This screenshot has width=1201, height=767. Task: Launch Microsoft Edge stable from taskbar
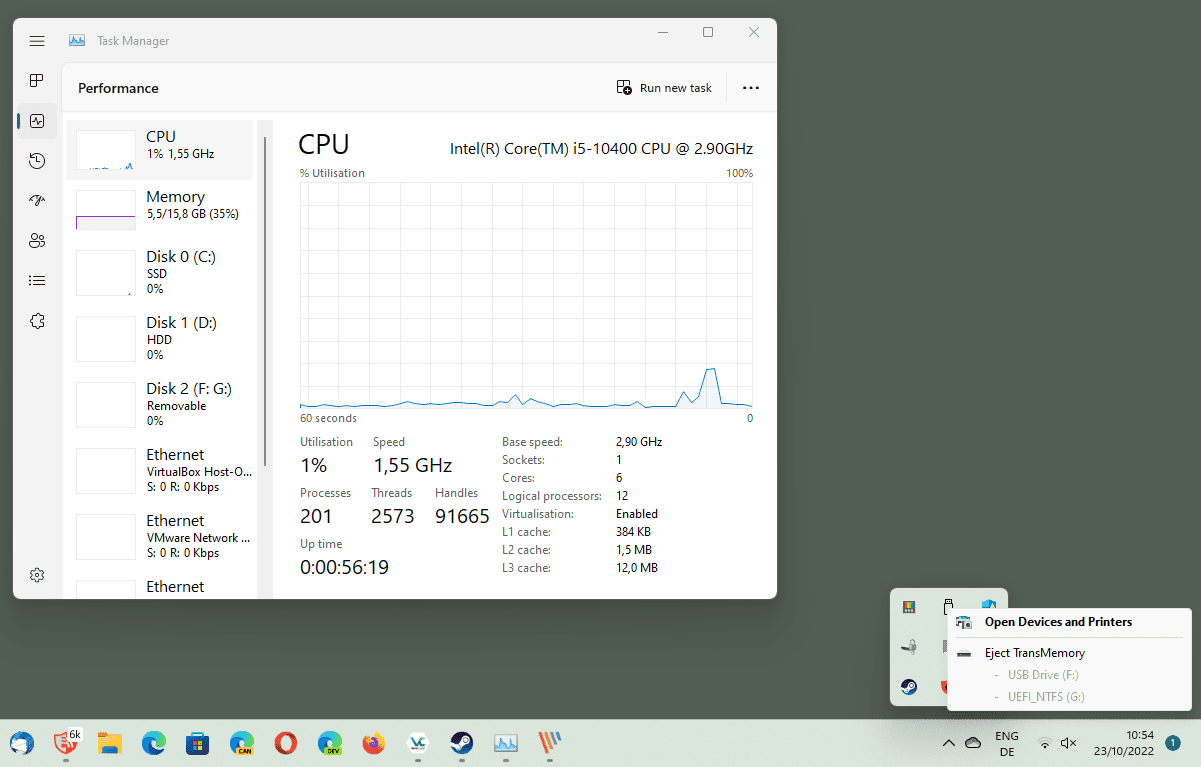(x=154, y=743)
